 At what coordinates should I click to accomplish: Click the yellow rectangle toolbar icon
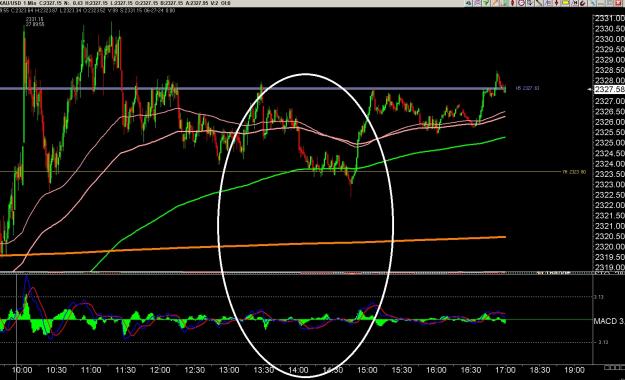565,3
